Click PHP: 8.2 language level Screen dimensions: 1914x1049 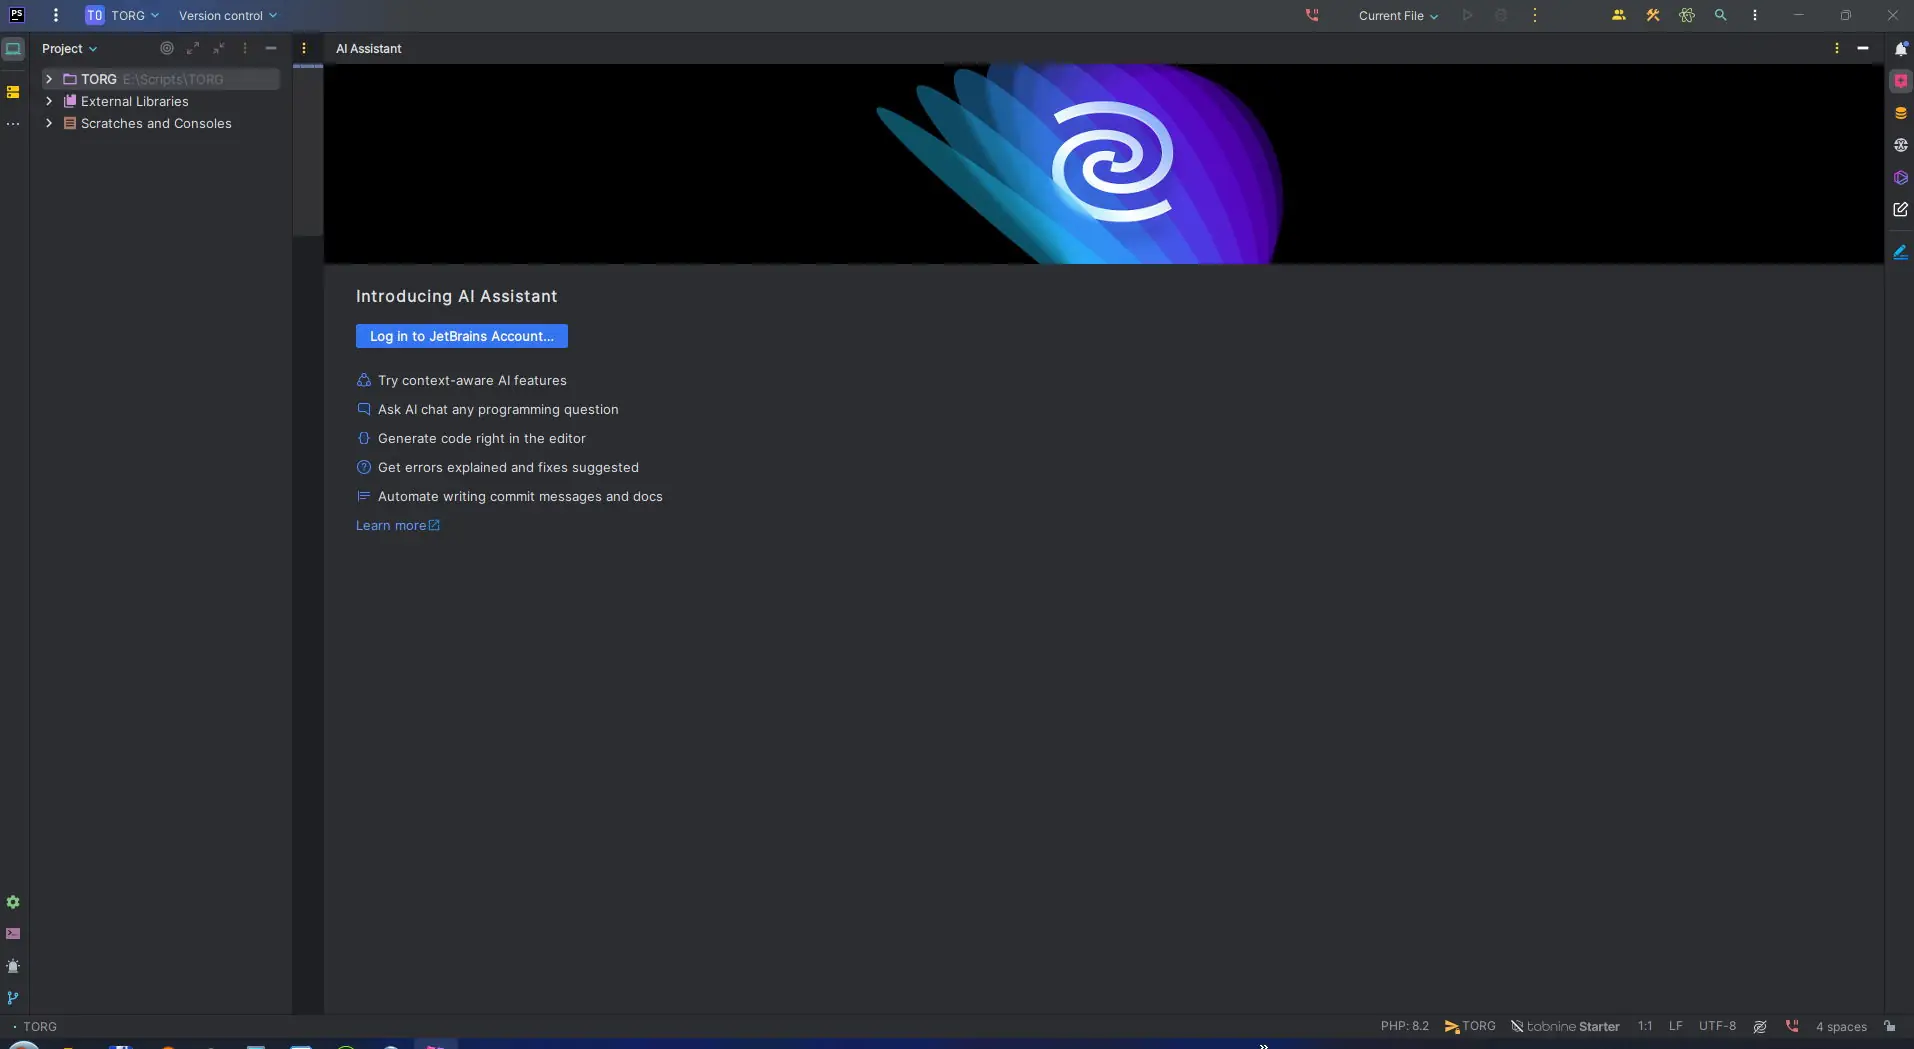[x=1404, y=1026]
